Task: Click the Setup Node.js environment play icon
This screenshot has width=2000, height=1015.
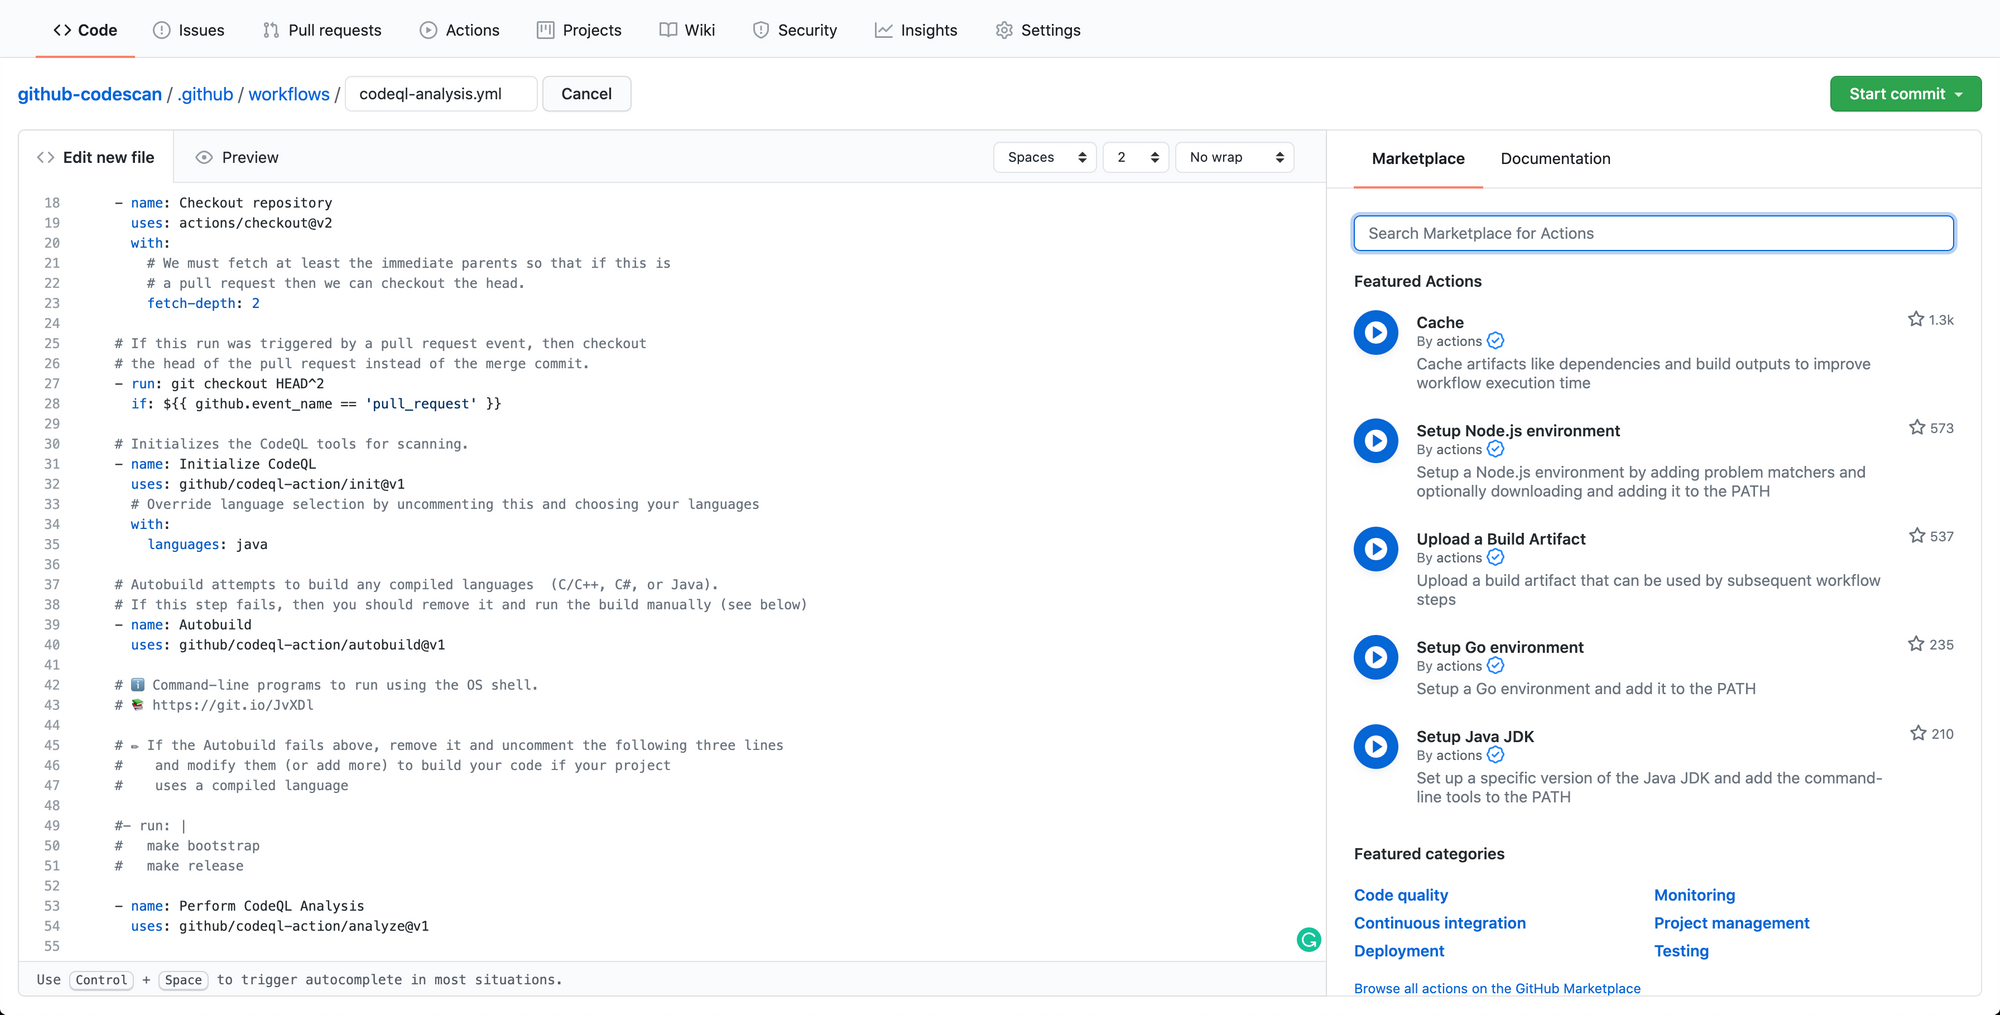Action: 1376,441
